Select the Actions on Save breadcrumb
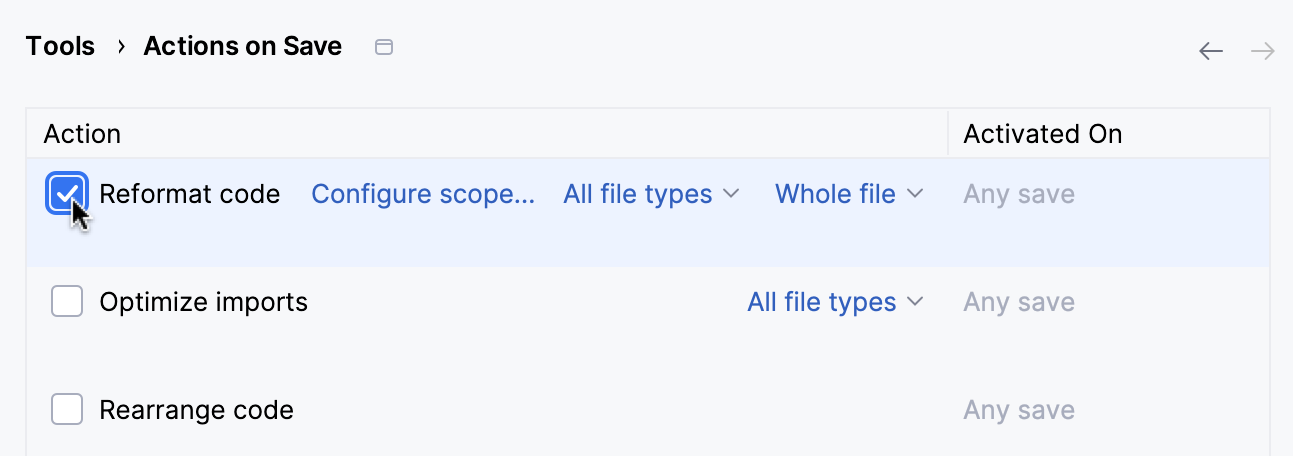The height and width of the screenshot is (456, 1293). [x=243, y=46]
